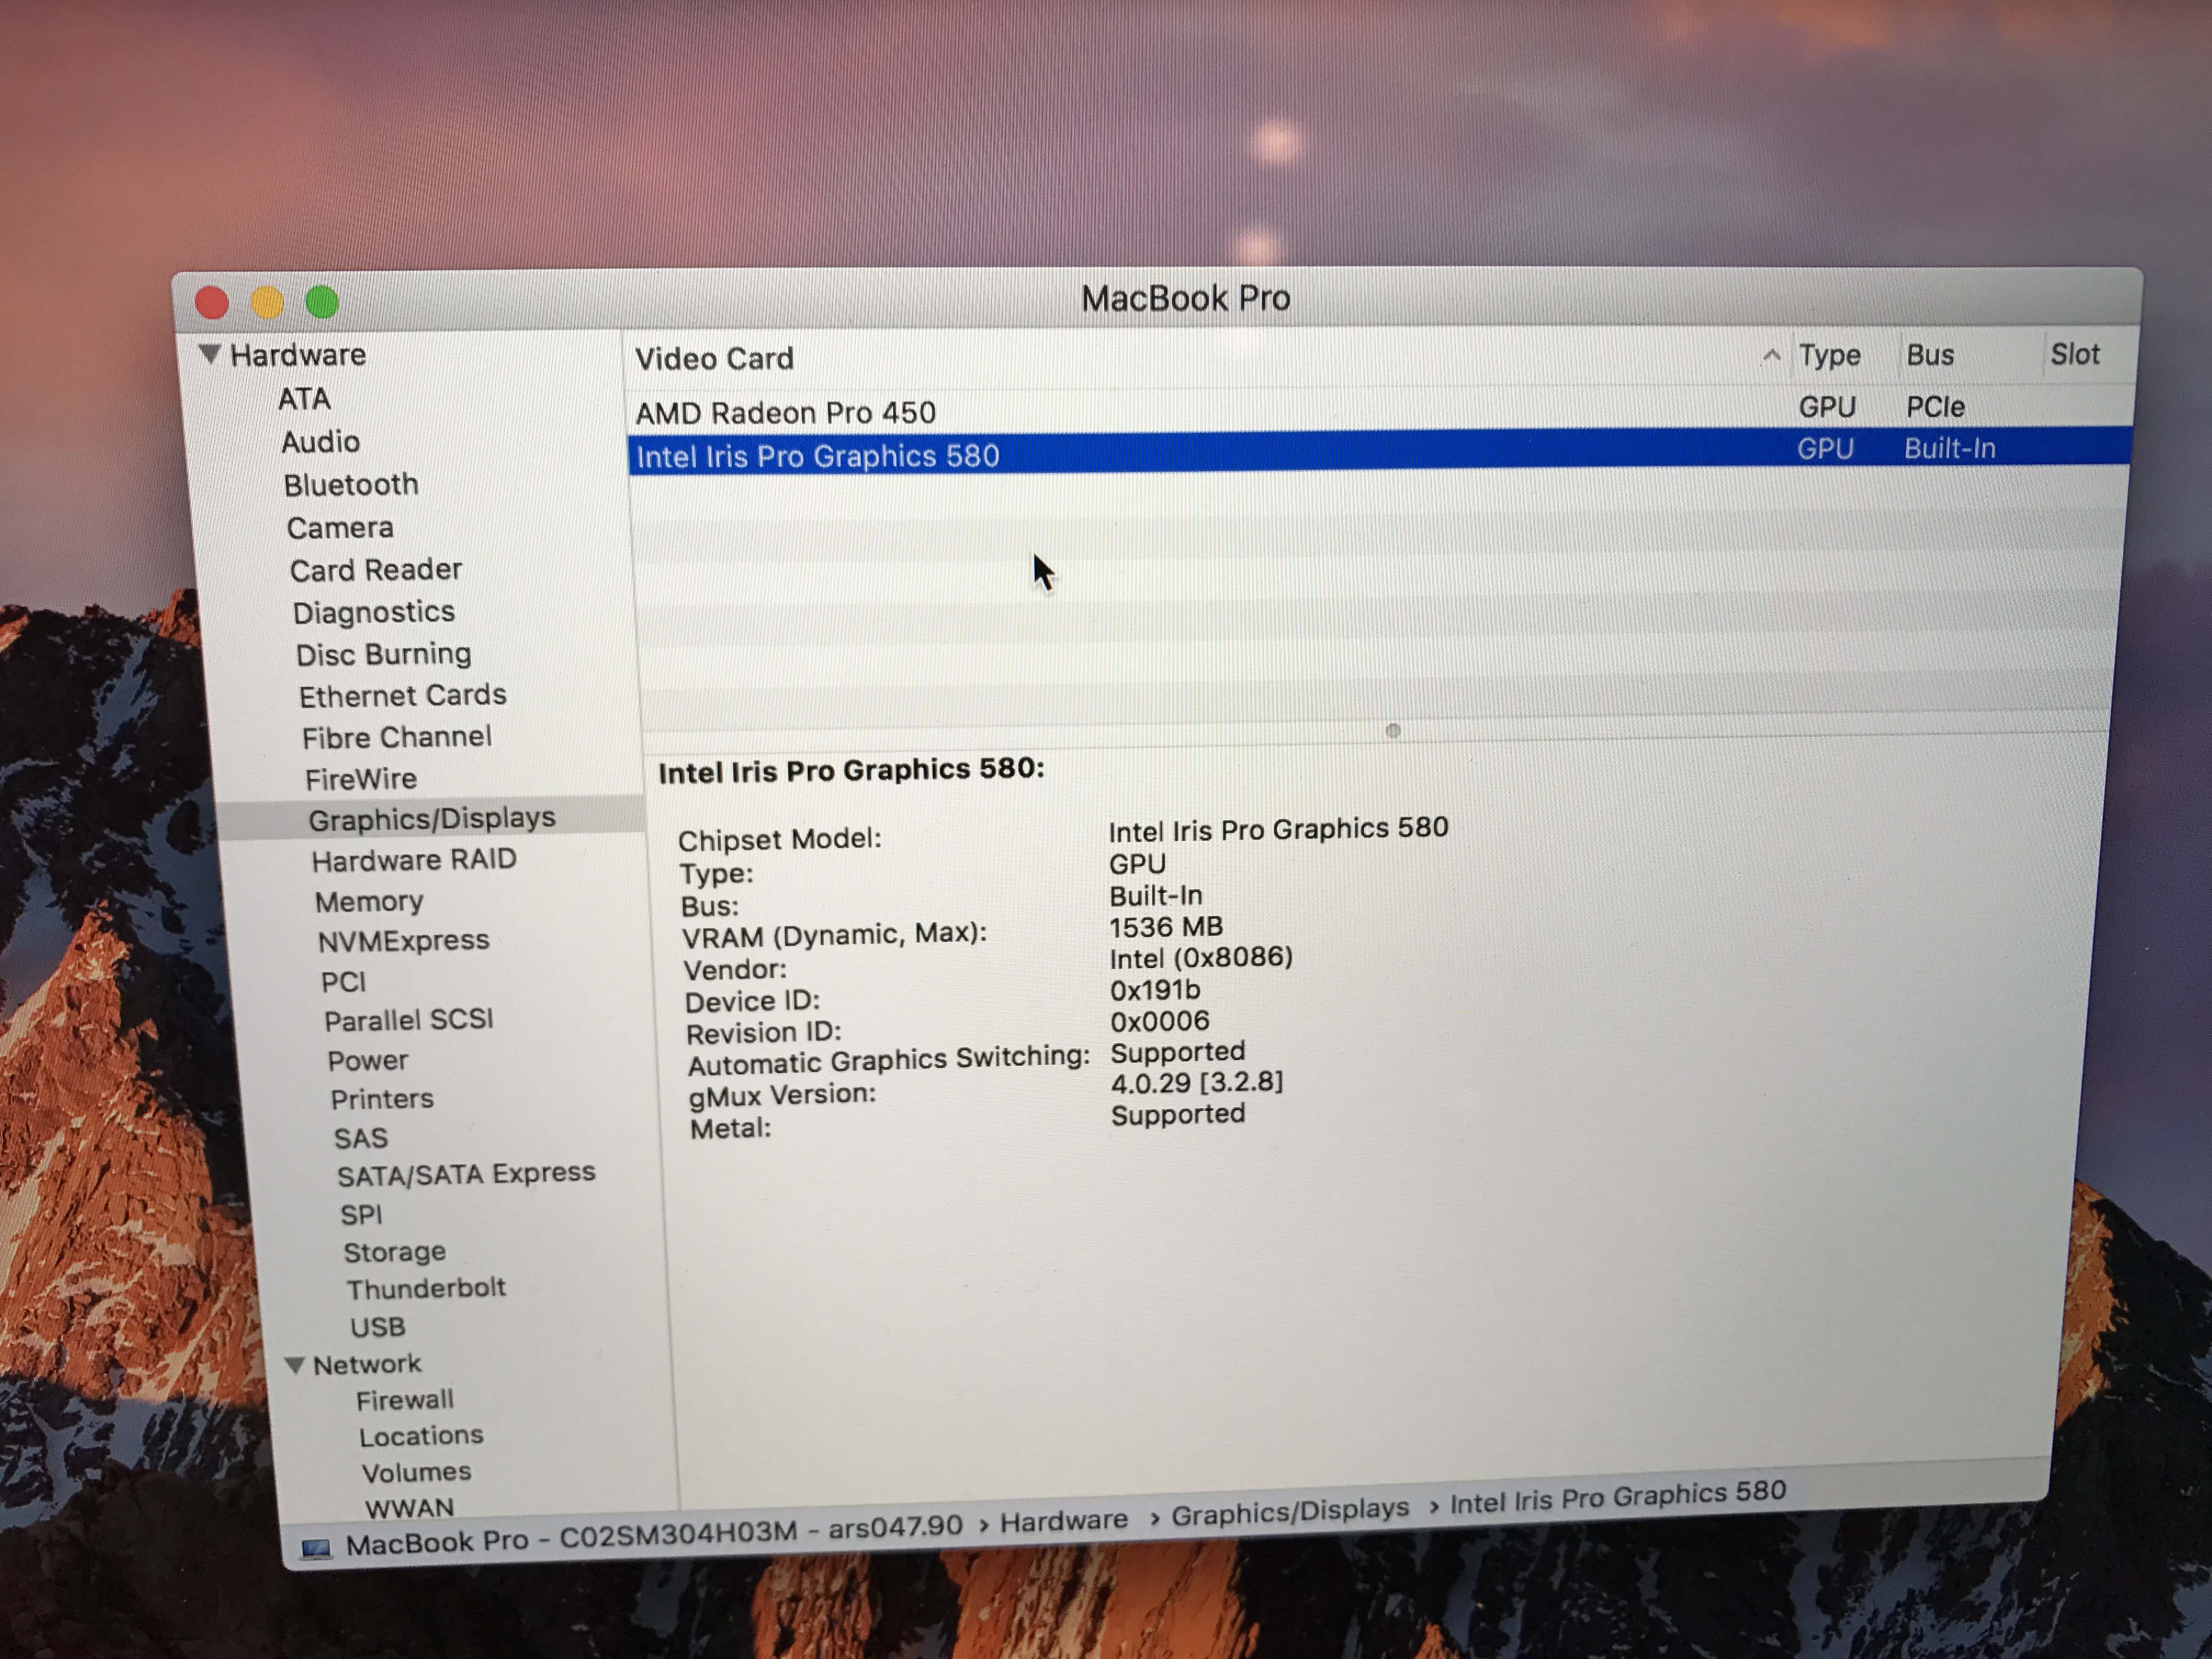The height and width of the screenshot is (1659, 2212).
Task: Select Fibre Channel entry
Action: (397, 737)
